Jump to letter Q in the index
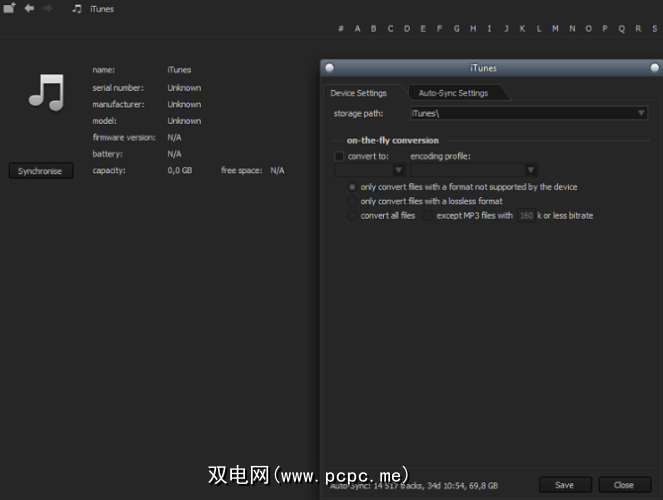 (x=622, y=29)
